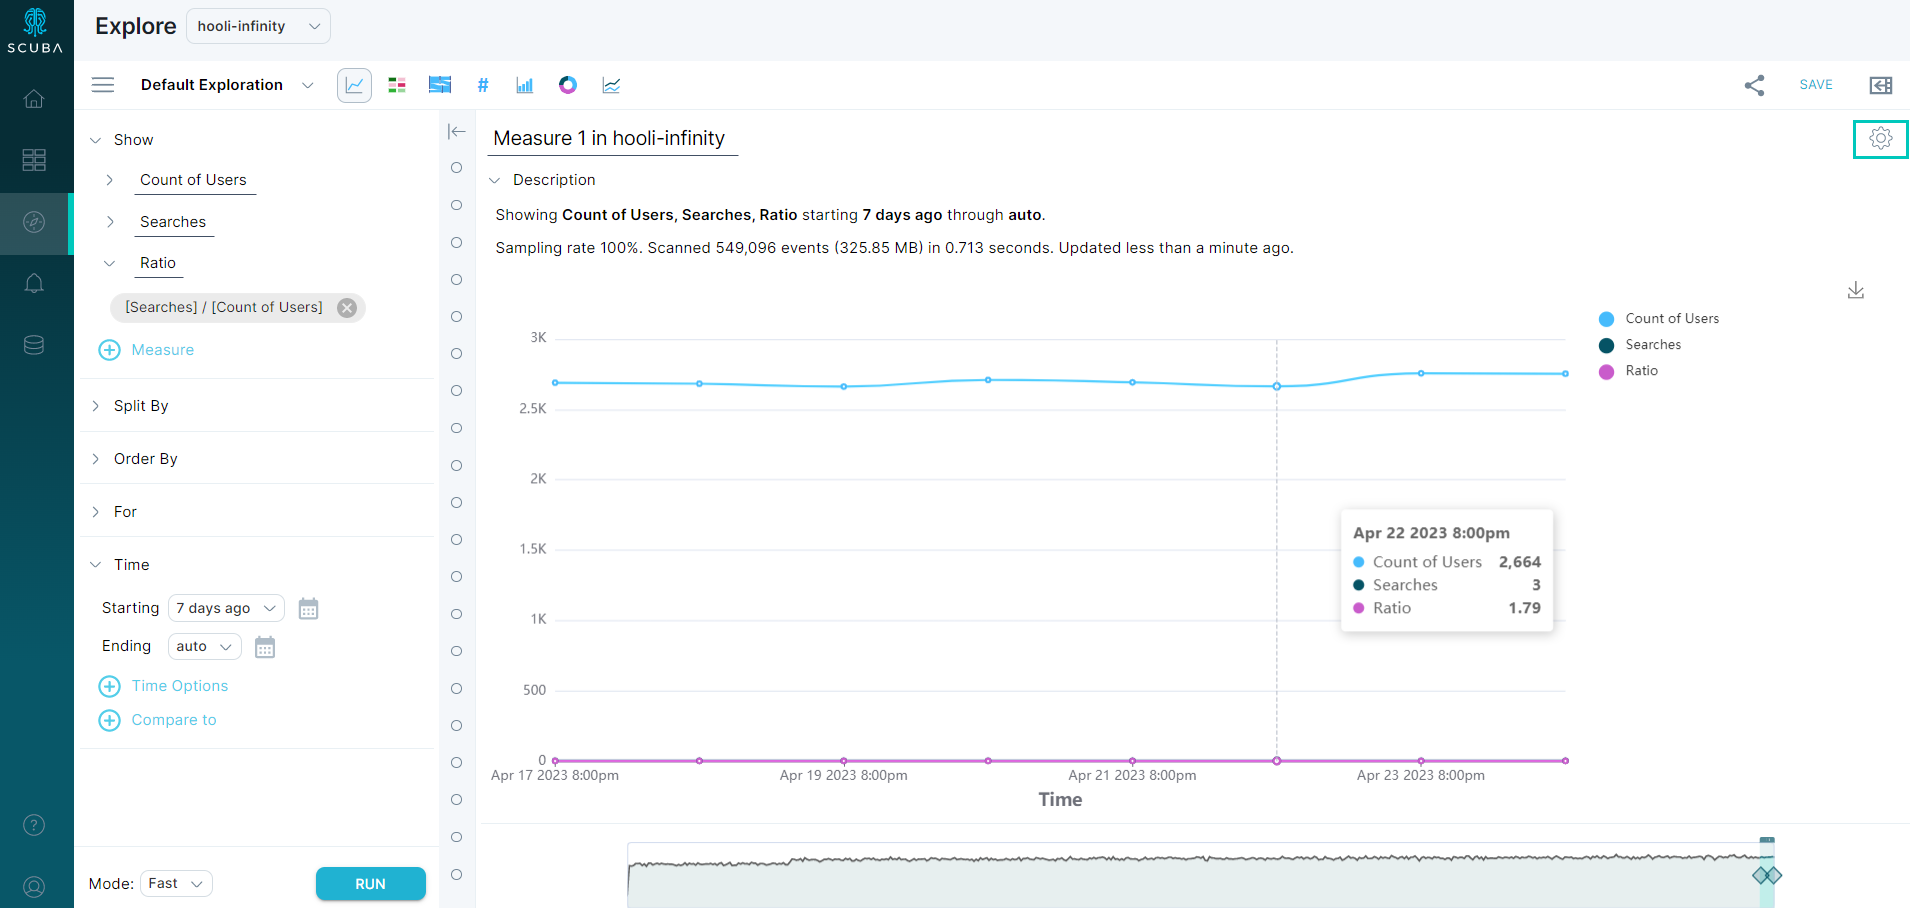The width and height of the screenshot is (1910, 908).
Task: Run the query
Action: (371, 884)
